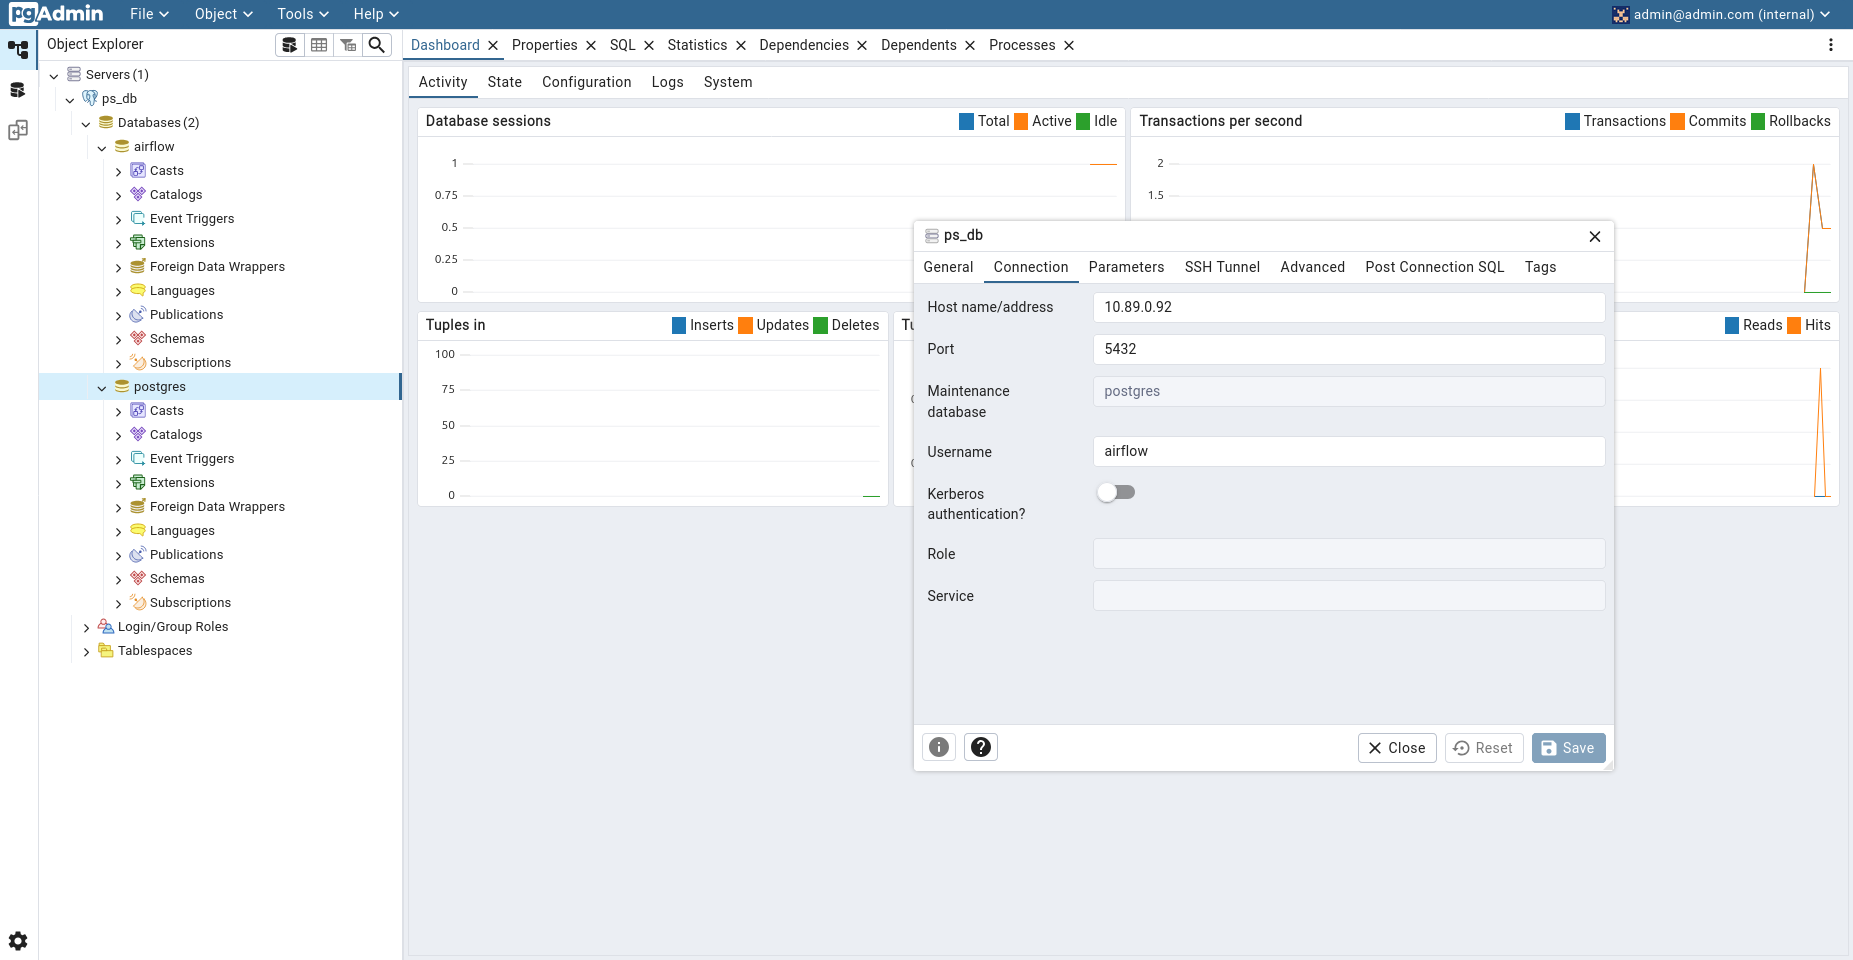Close the ps_db dialog with X icon
The image size is (1853, 960).
[x=1595, y=236]
